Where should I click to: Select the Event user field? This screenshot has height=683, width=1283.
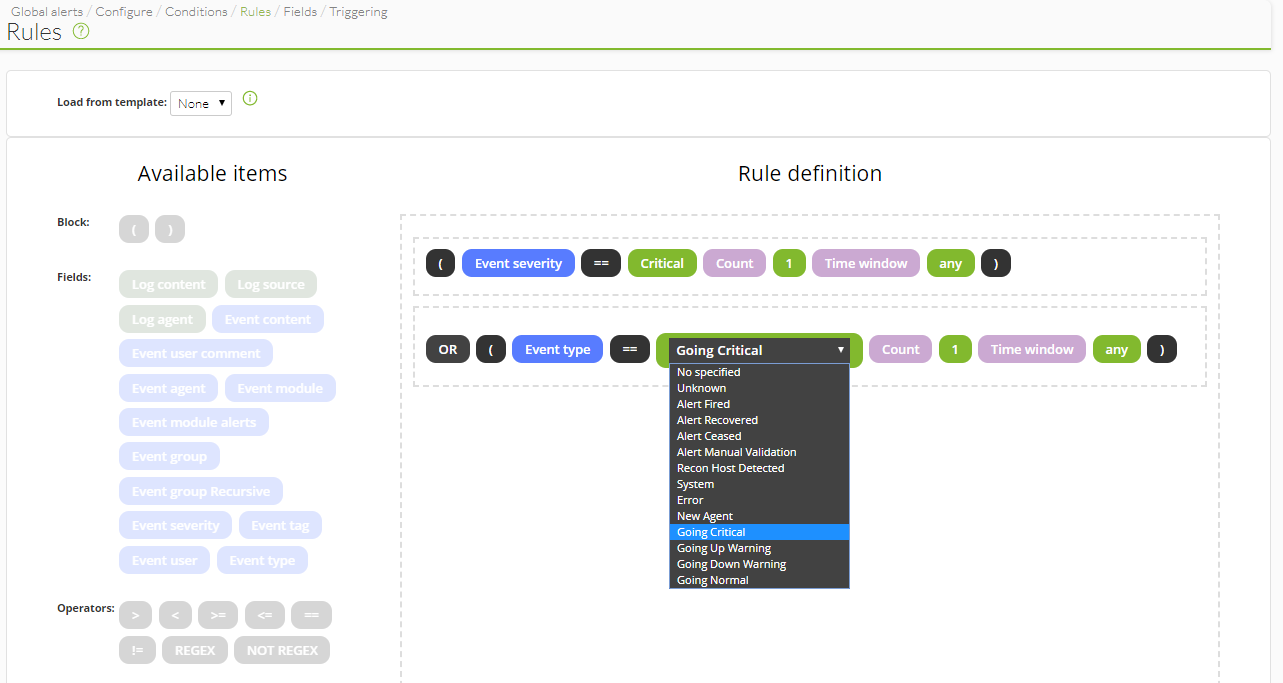pyautogui.click(x=164, y=561)
